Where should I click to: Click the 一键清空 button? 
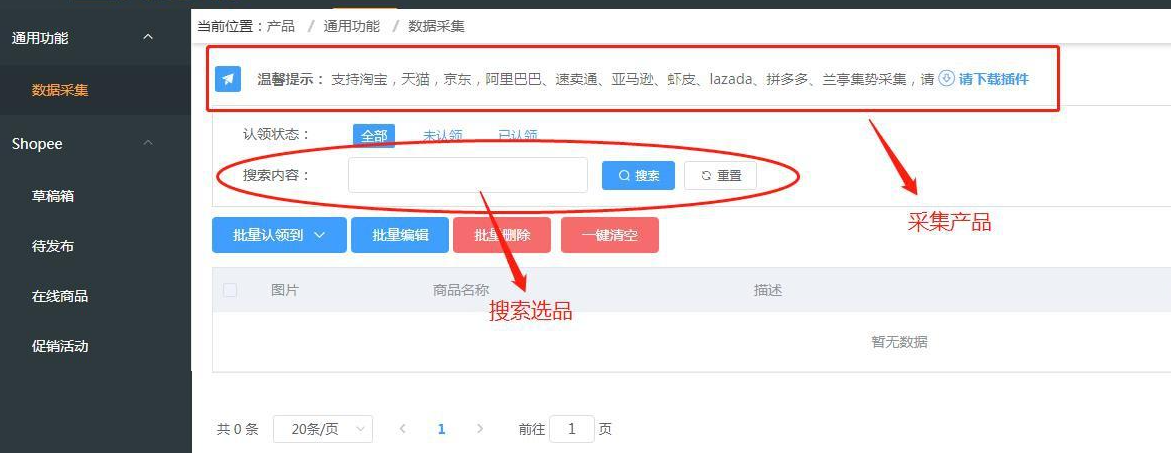610,235
